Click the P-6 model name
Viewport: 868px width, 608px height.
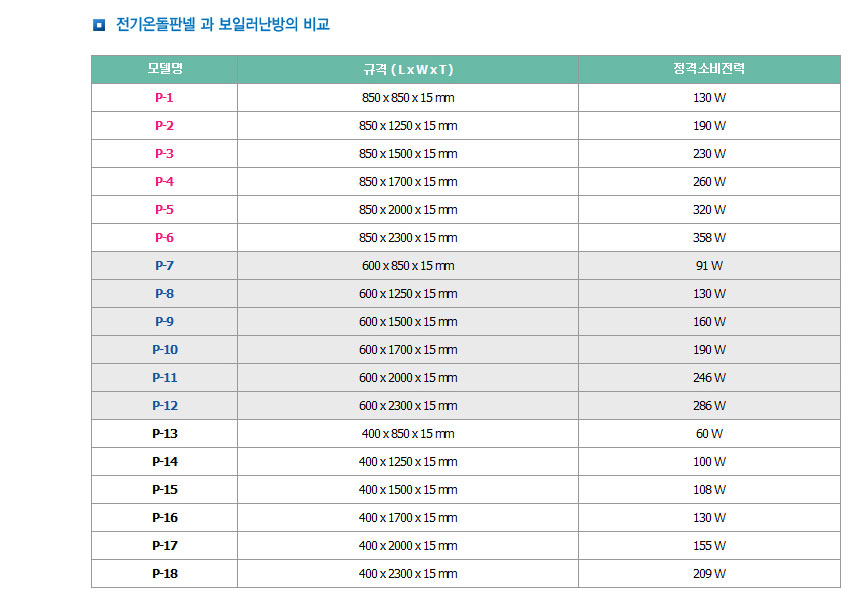[x=164, y=238]
